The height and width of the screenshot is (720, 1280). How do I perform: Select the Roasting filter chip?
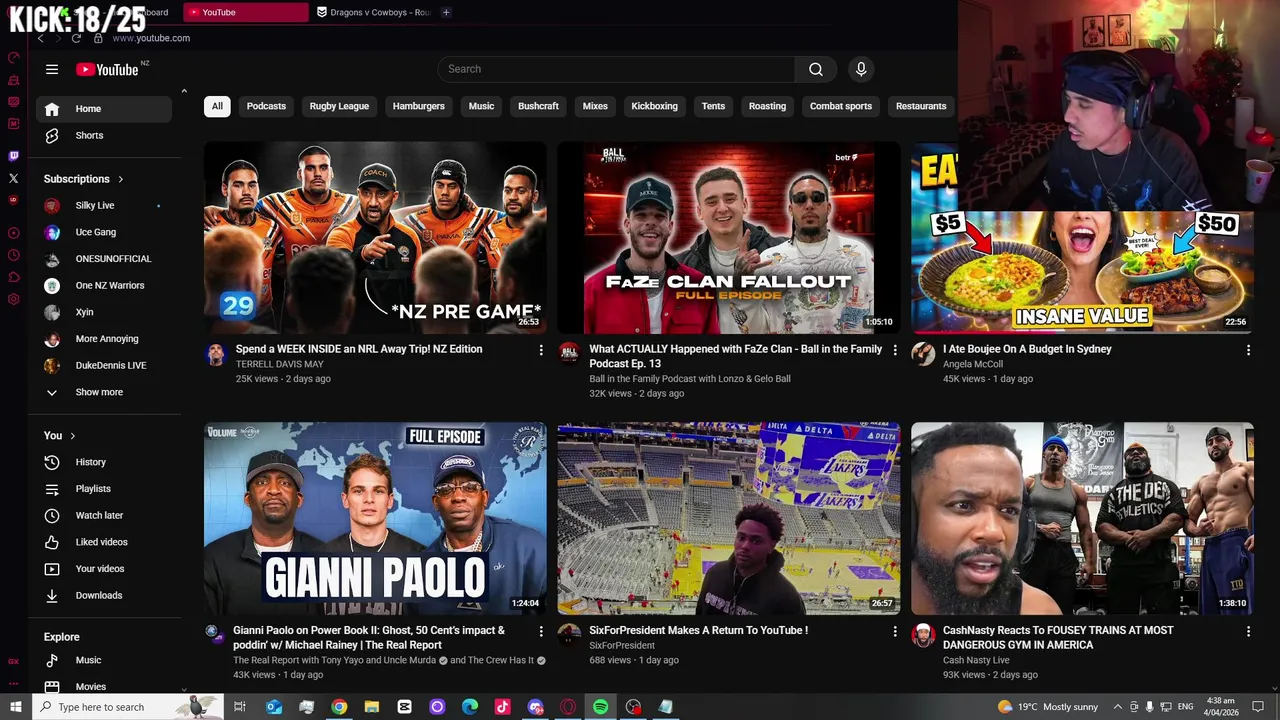coord(767,106)
